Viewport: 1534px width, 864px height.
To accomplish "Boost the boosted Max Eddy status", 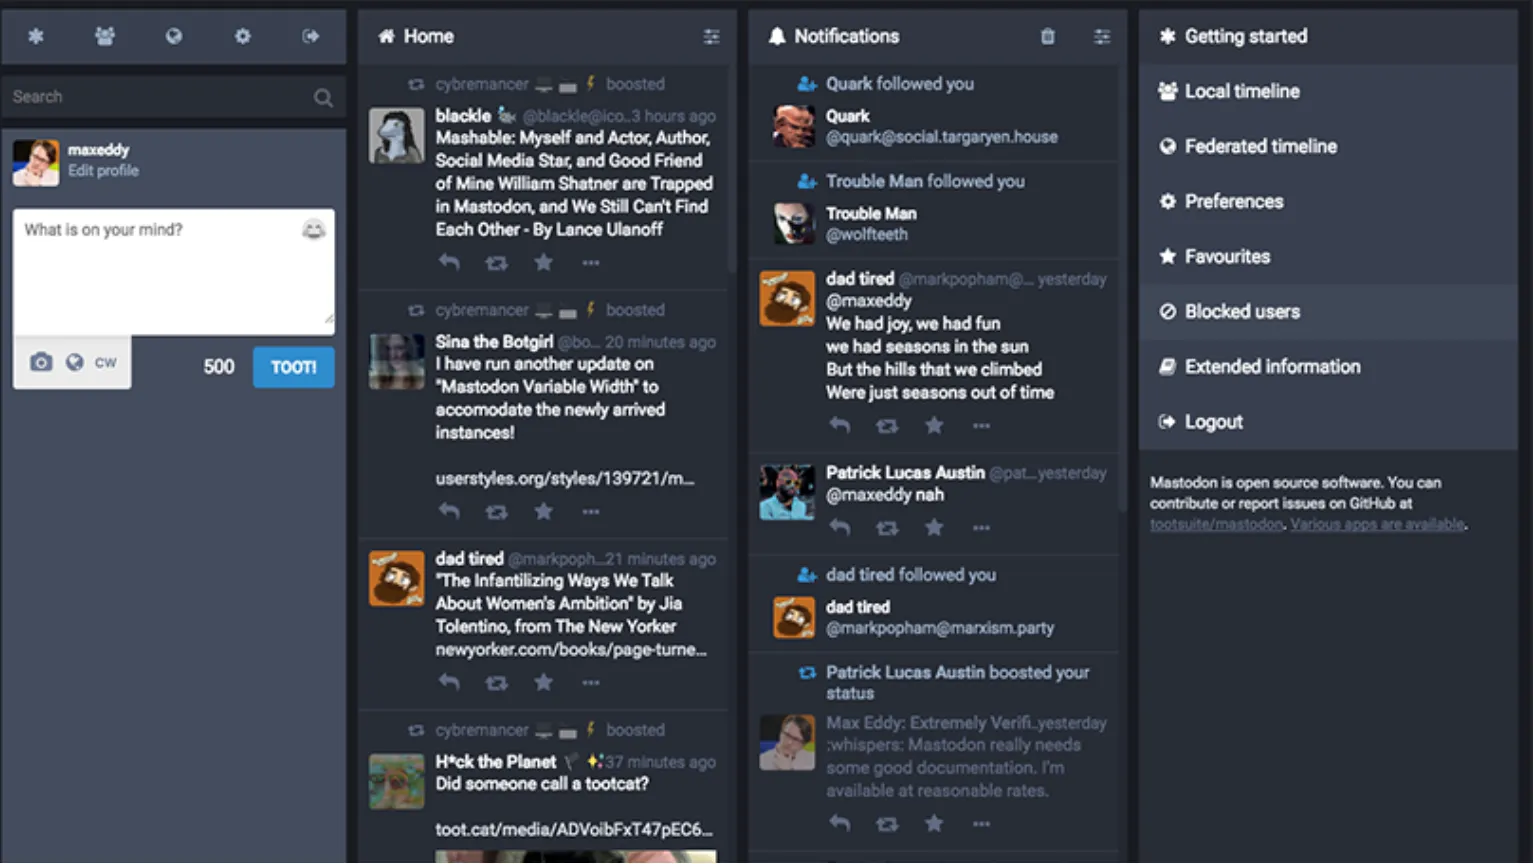I will click(x=887, y=824).
